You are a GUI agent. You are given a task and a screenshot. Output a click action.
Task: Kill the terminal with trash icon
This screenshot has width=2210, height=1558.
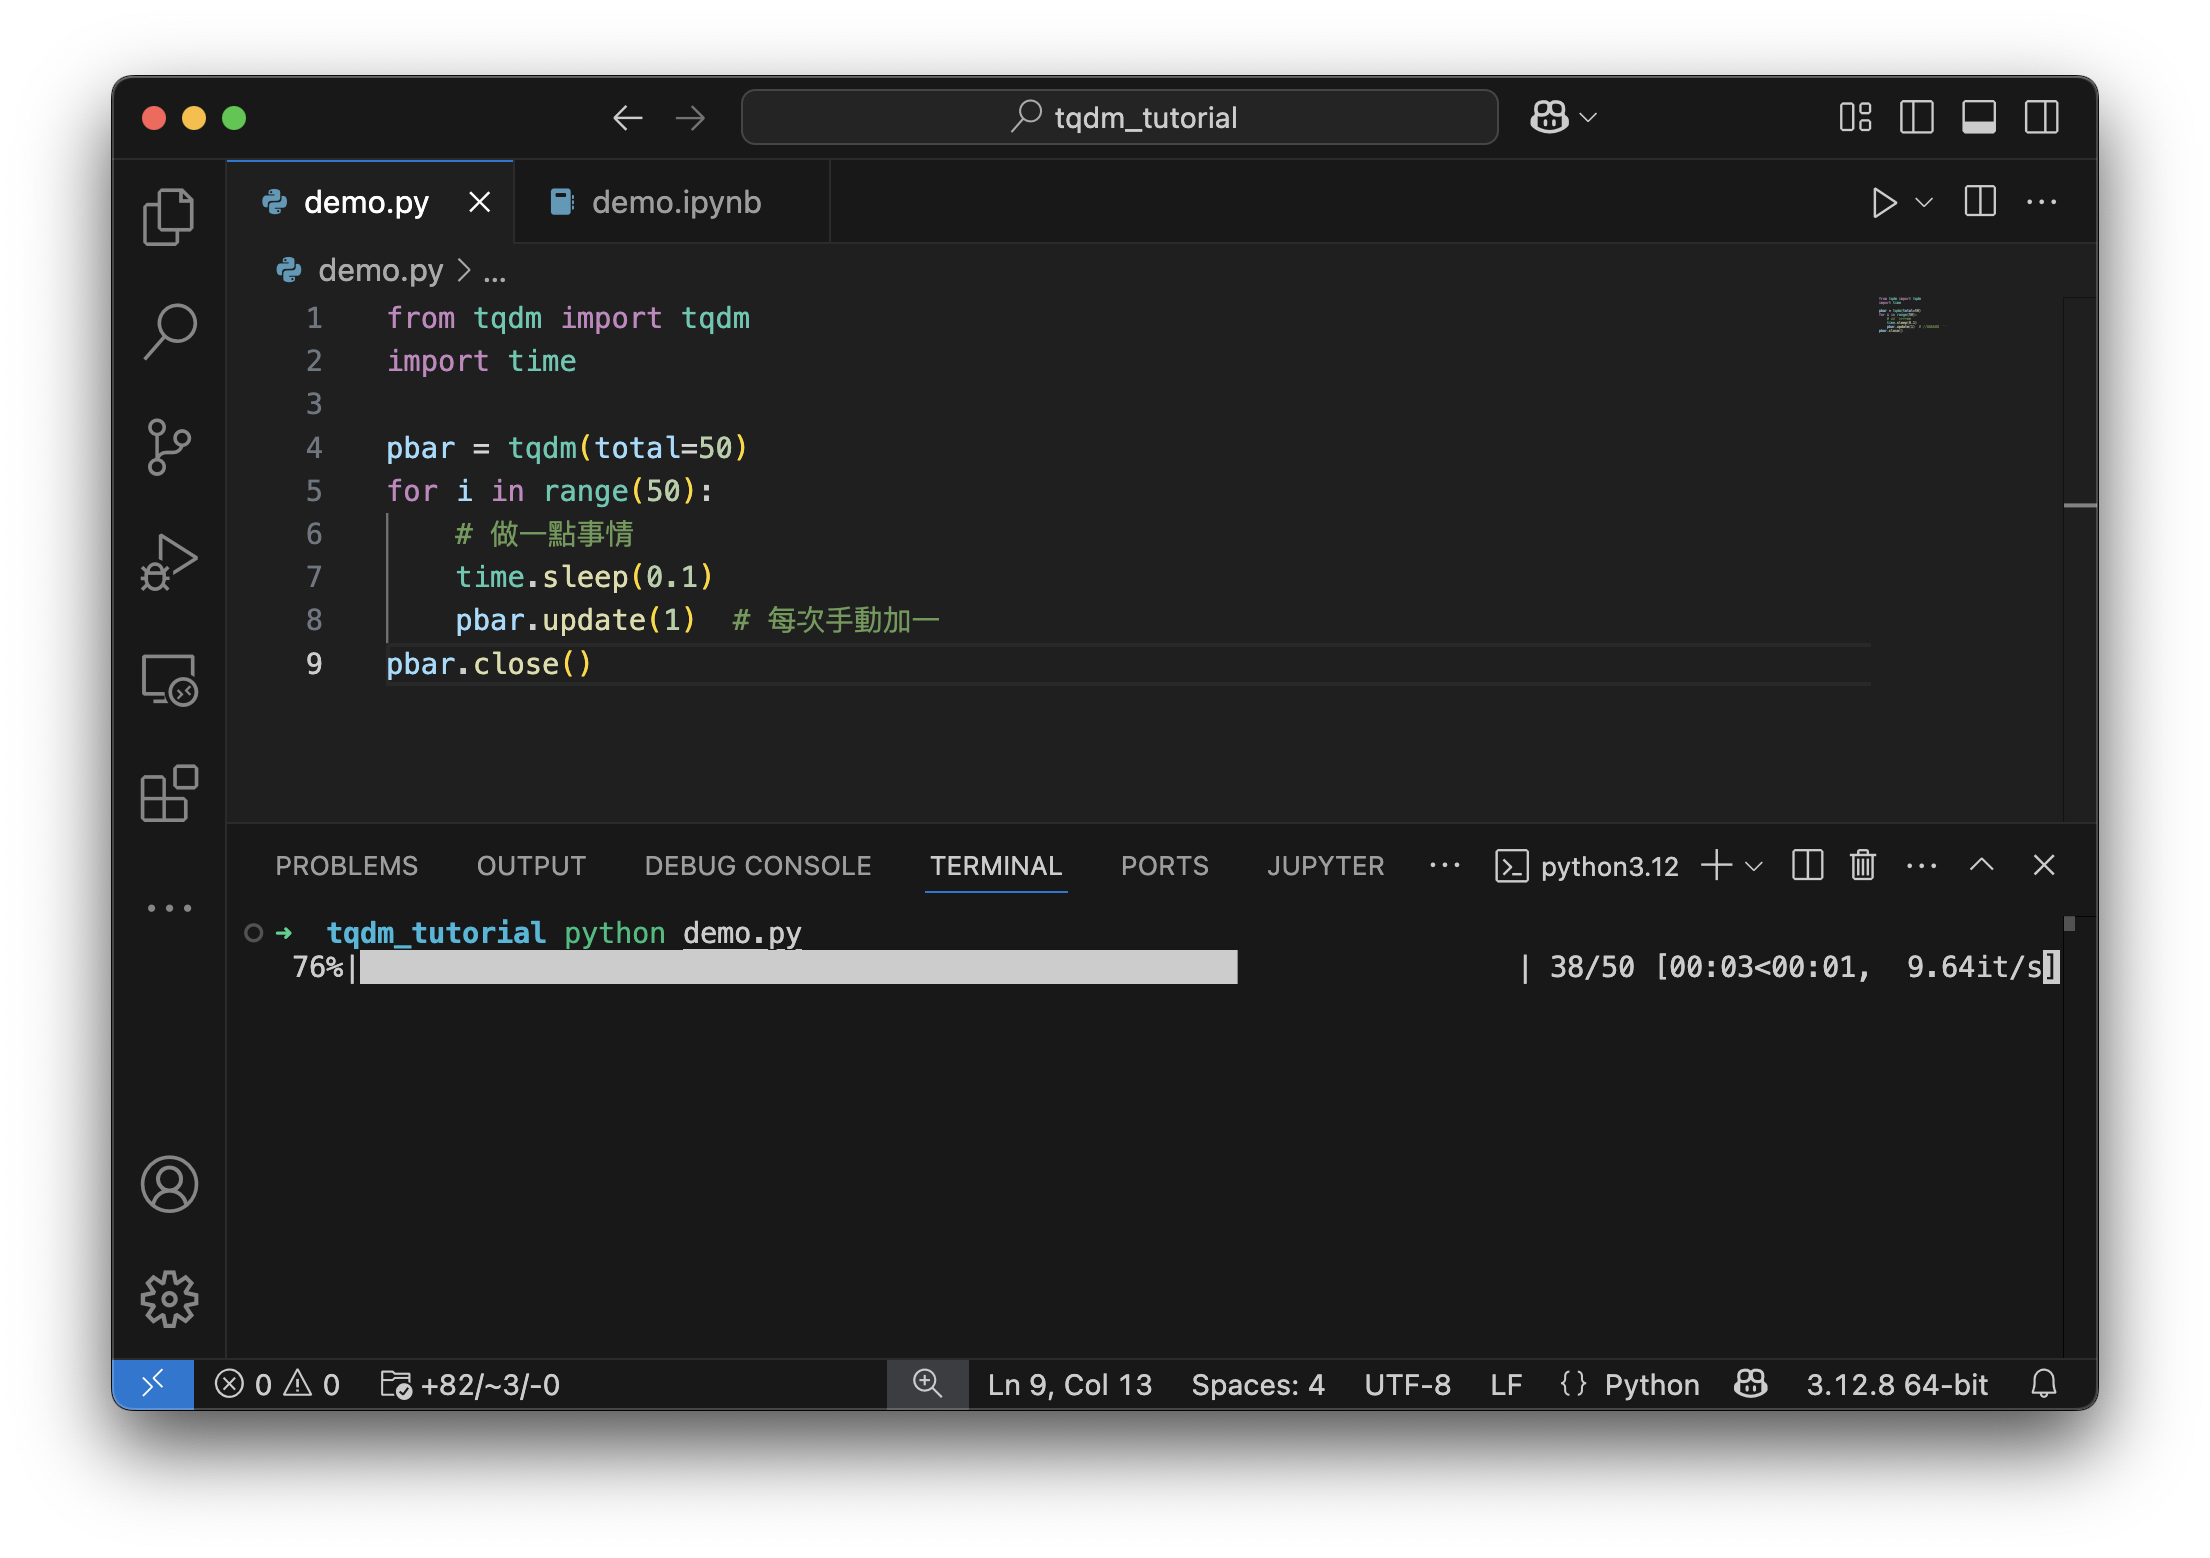click(1863, 865)
